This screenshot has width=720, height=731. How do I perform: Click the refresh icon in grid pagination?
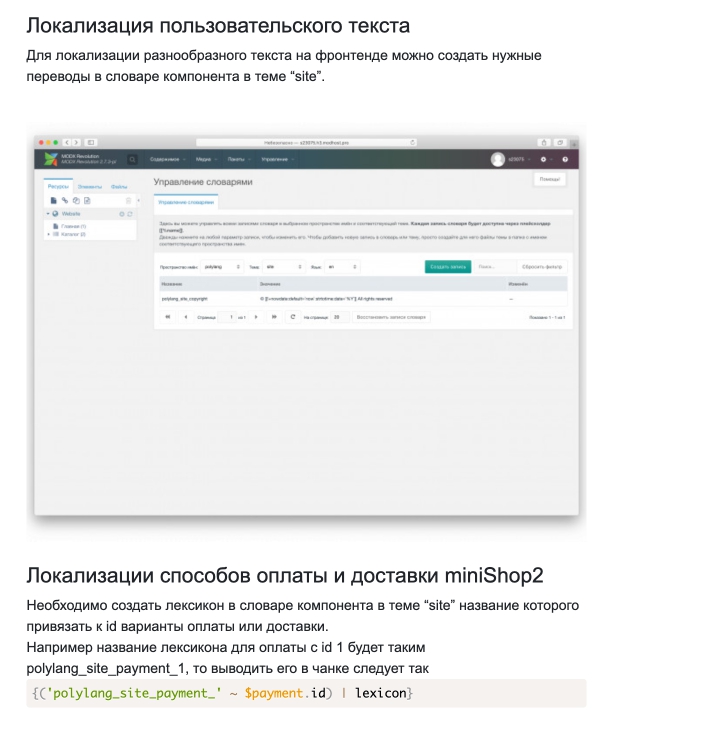(x=292, y=317)
